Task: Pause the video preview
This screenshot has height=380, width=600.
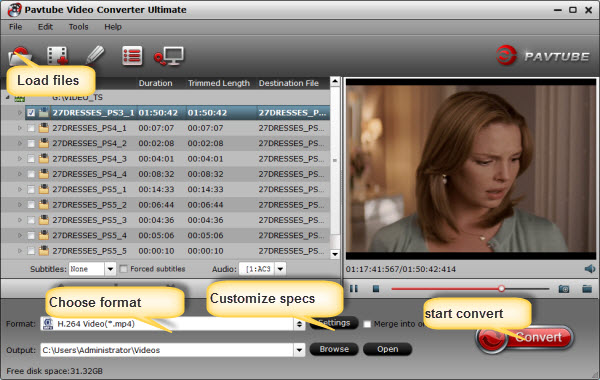Action: [x=354, y=289]
